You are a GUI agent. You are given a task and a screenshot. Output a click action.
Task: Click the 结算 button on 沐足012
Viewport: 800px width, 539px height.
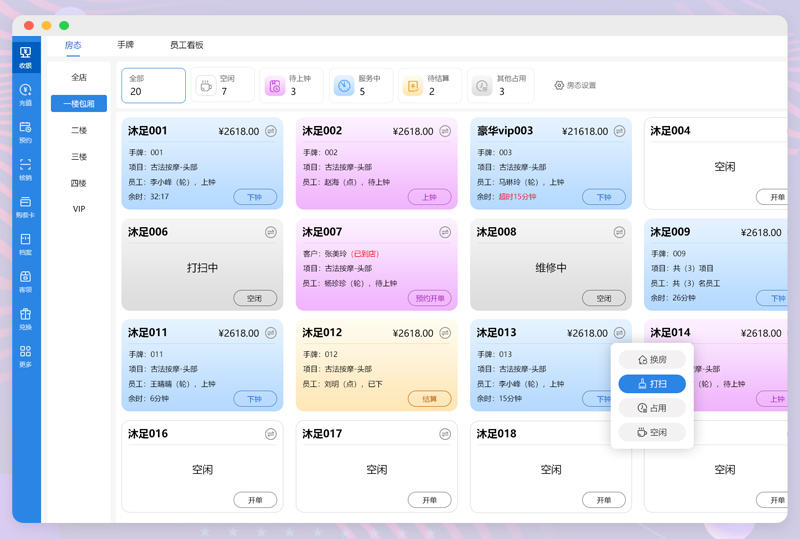pyautogui.click(x=429, y=399)
